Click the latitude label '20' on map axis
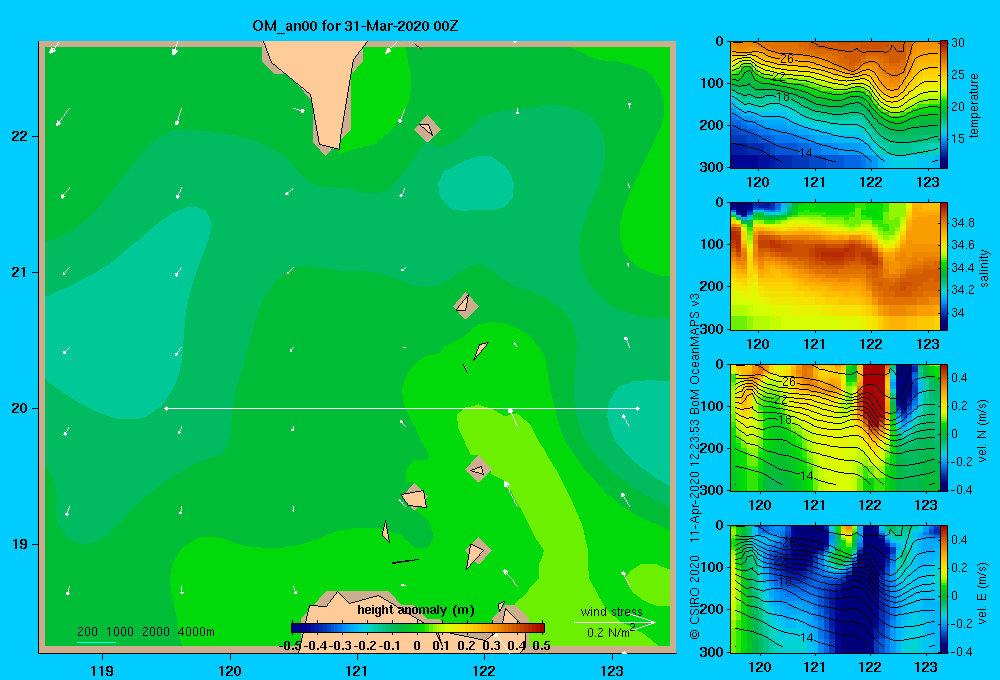Image resolution: width=1000 pixels, height=680 pixels. (x=20, y=408)
